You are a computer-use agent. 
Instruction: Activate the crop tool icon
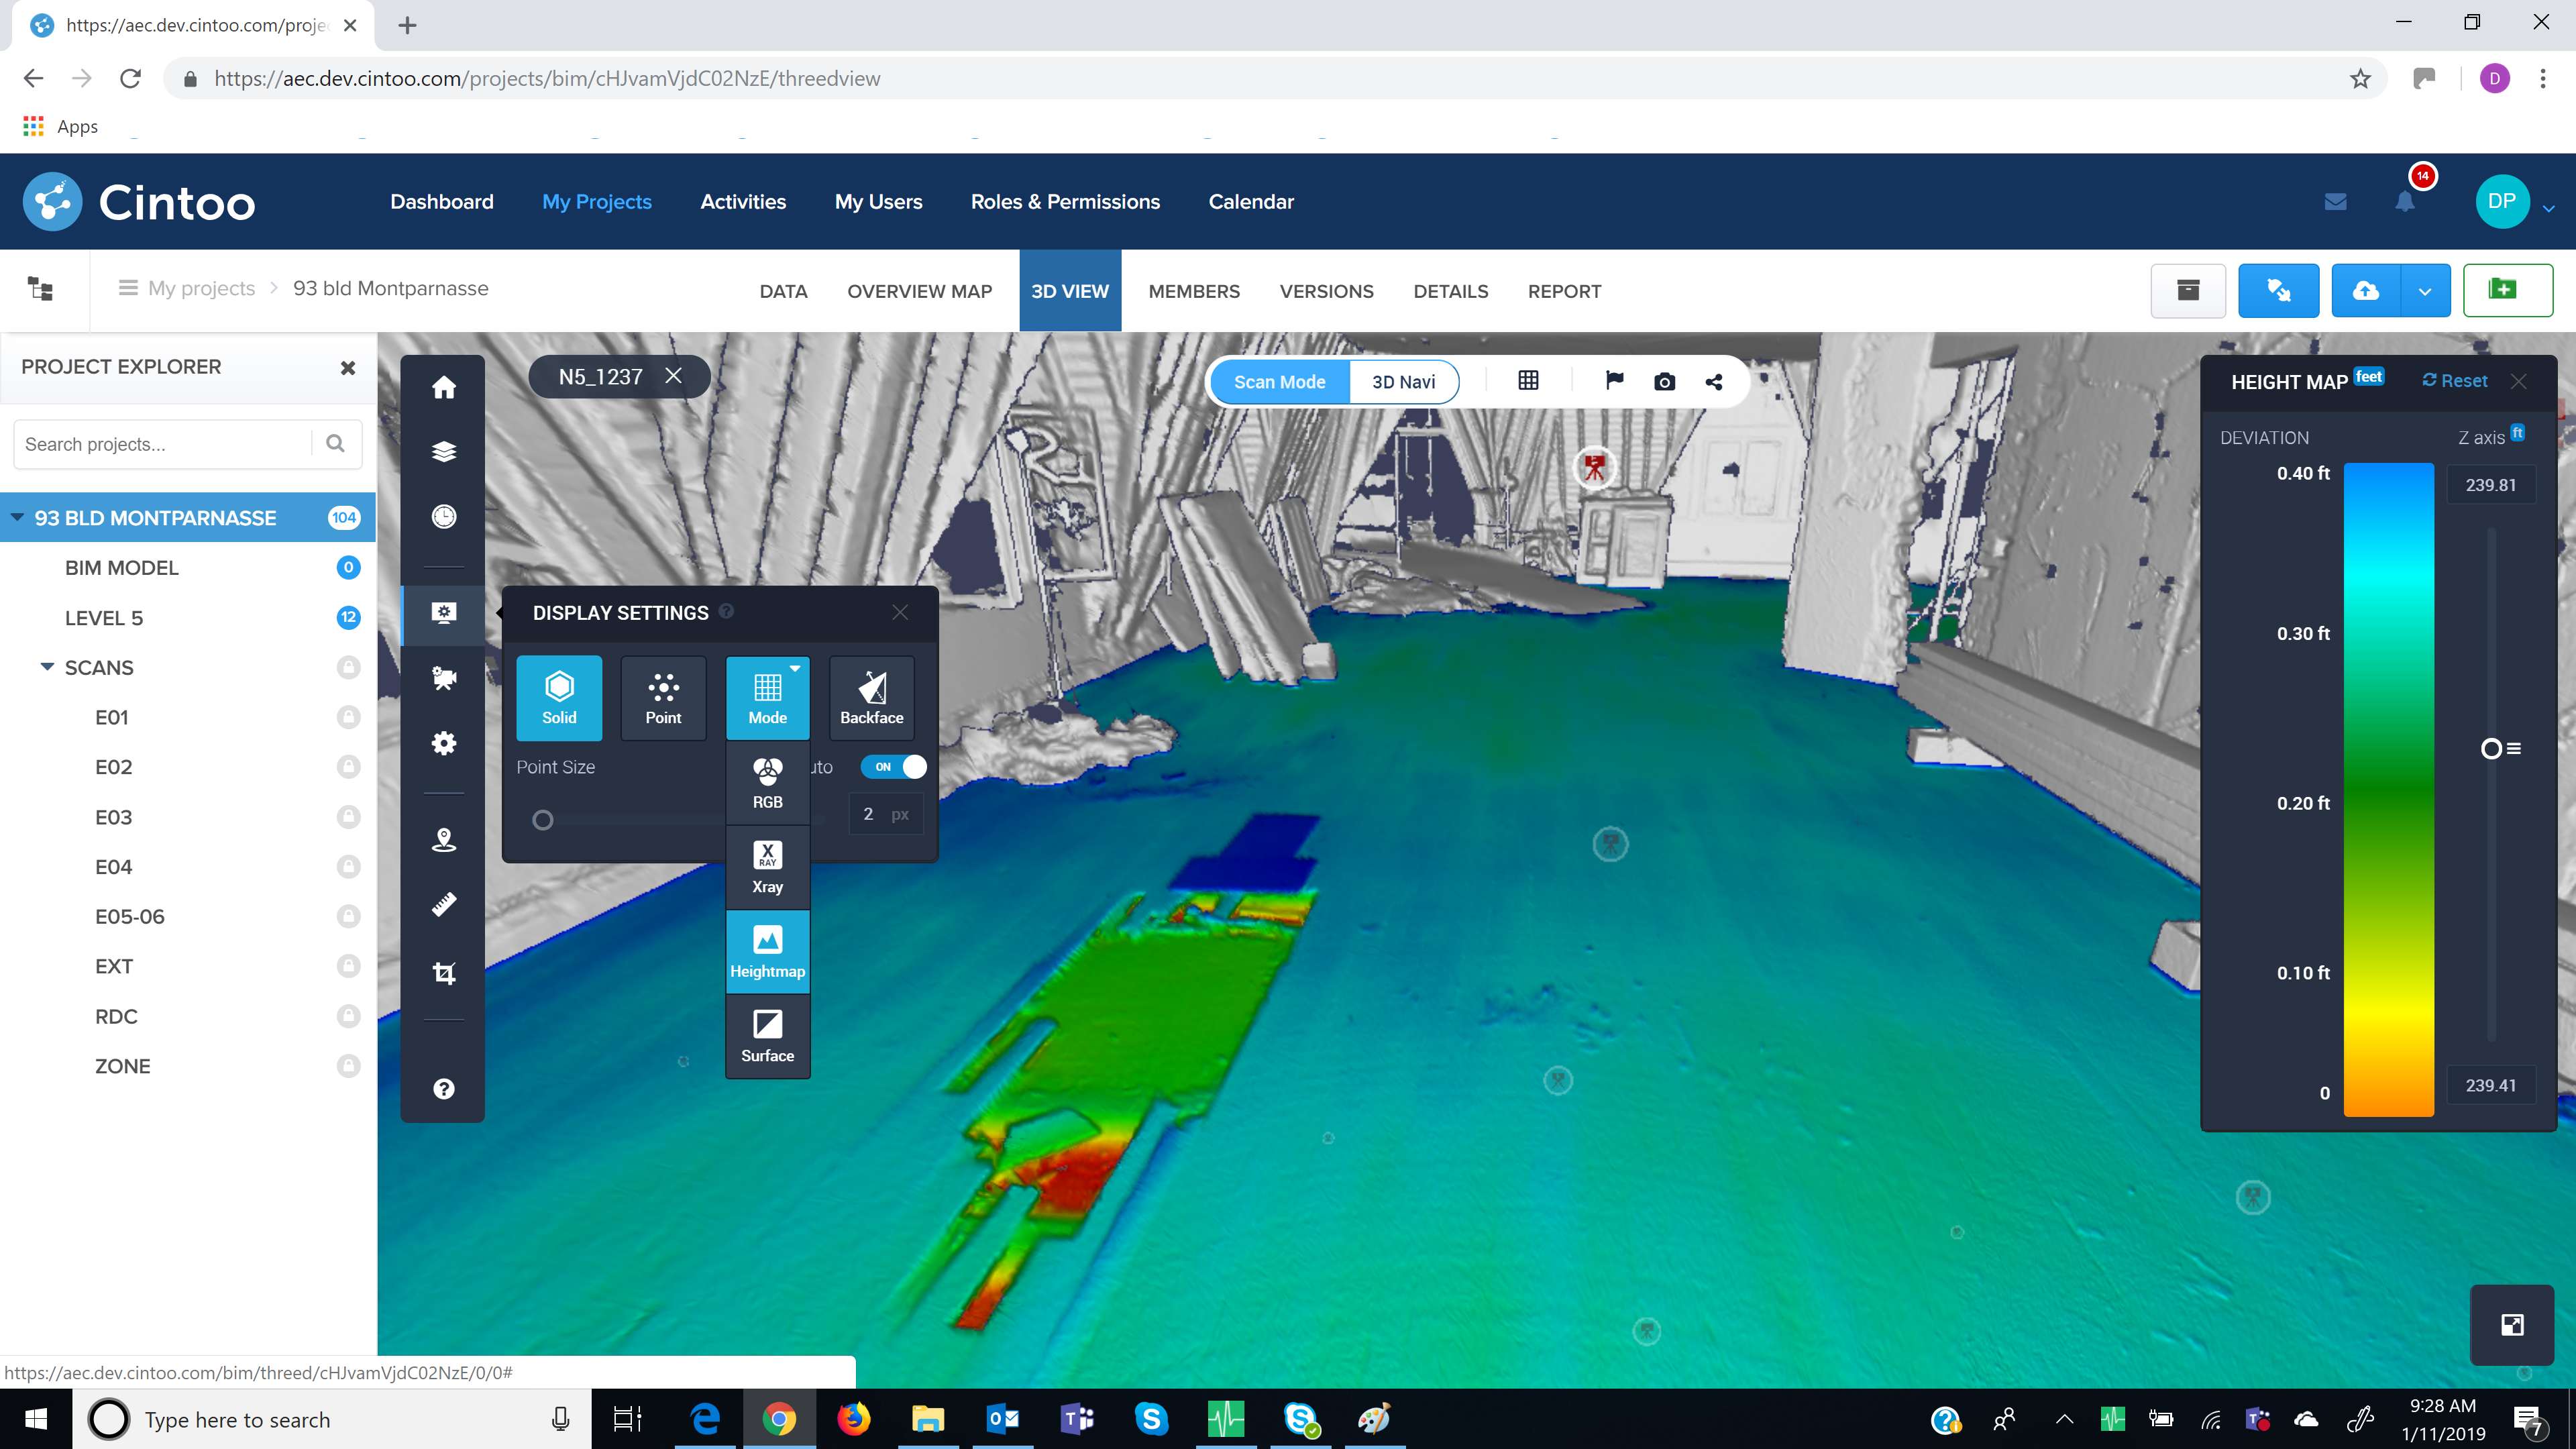click(444, 973)
